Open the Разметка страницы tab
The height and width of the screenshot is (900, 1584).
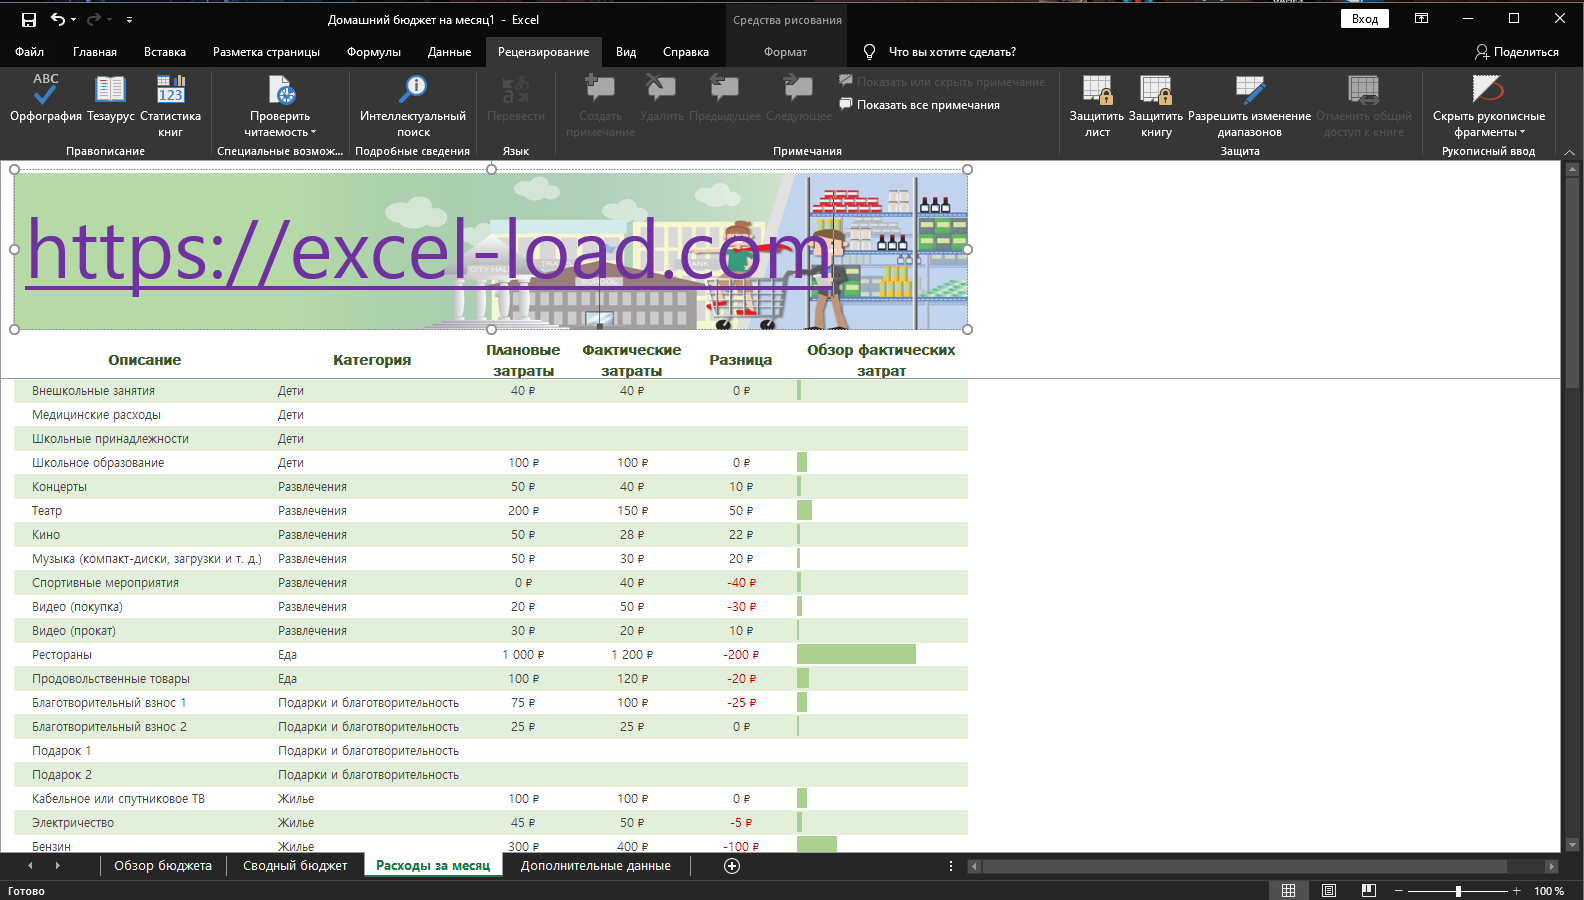pos(266,52)
